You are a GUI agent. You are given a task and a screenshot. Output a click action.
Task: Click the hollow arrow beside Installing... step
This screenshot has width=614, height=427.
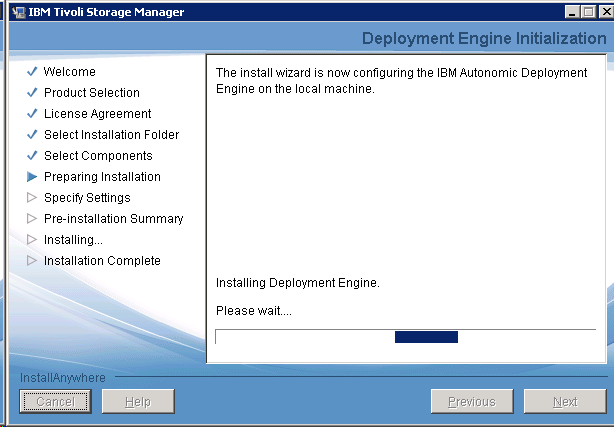[32, 240]
